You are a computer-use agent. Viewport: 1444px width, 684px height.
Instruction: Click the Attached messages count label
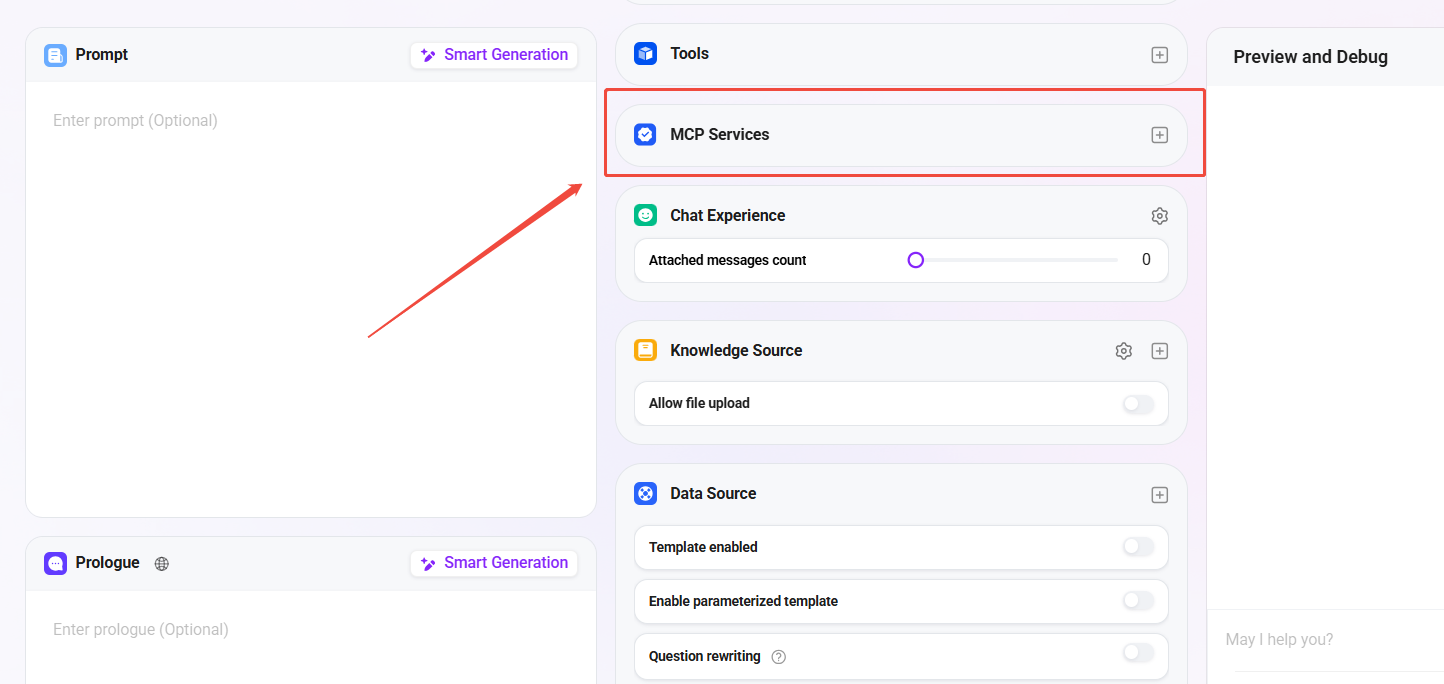point(727,261)
